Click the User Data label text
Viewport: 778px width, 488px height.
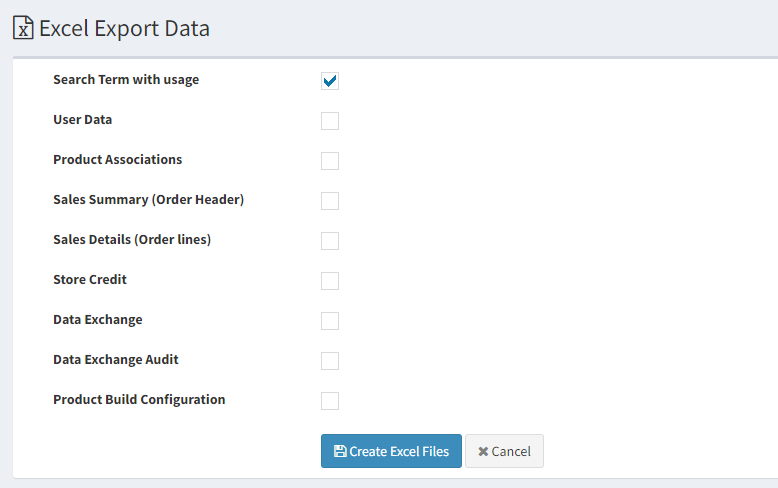pos(82,120)
